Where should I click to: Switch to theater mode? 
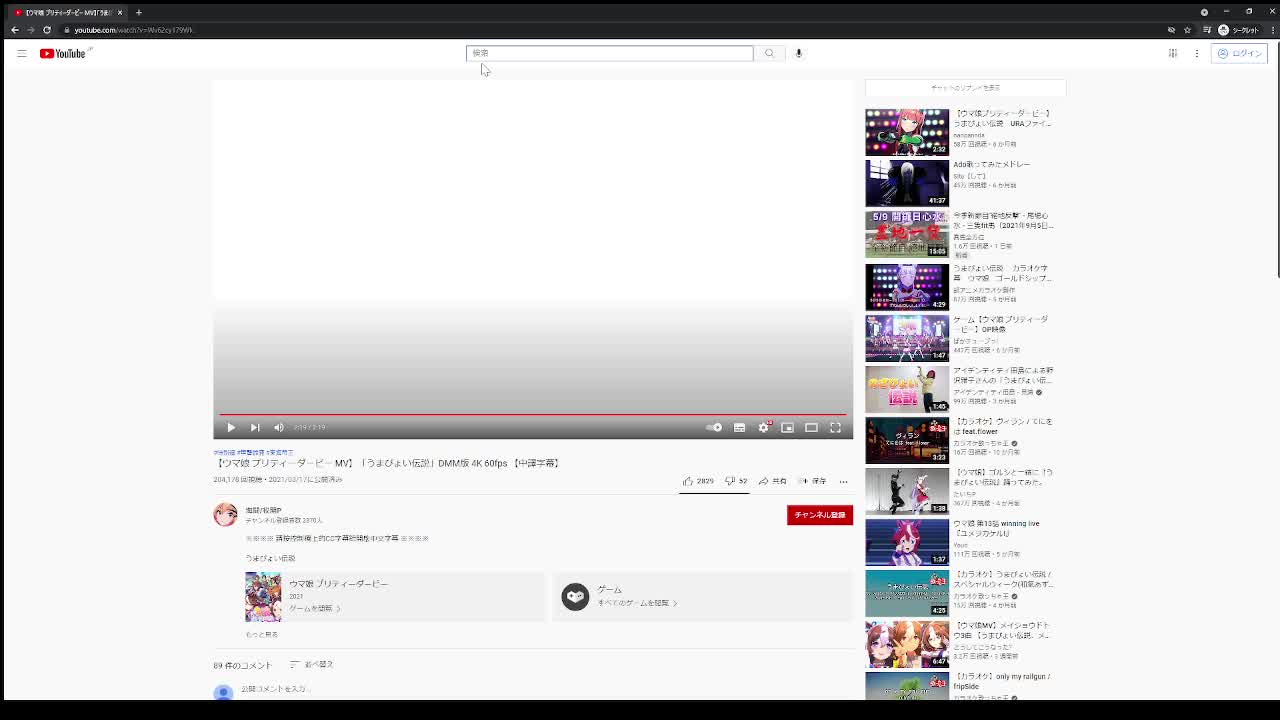pos(811,427)
